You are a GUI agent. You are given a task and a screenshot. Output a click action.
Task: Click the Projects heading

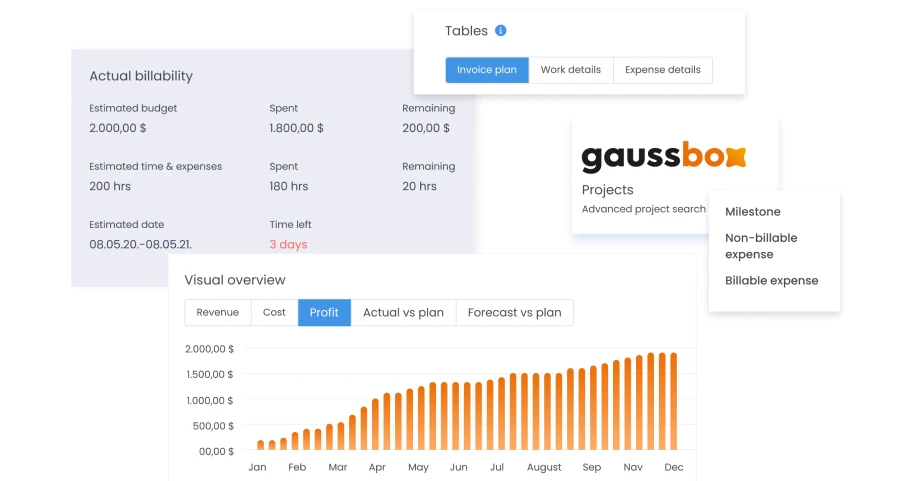pyautogui.click(x=607, y=190)
